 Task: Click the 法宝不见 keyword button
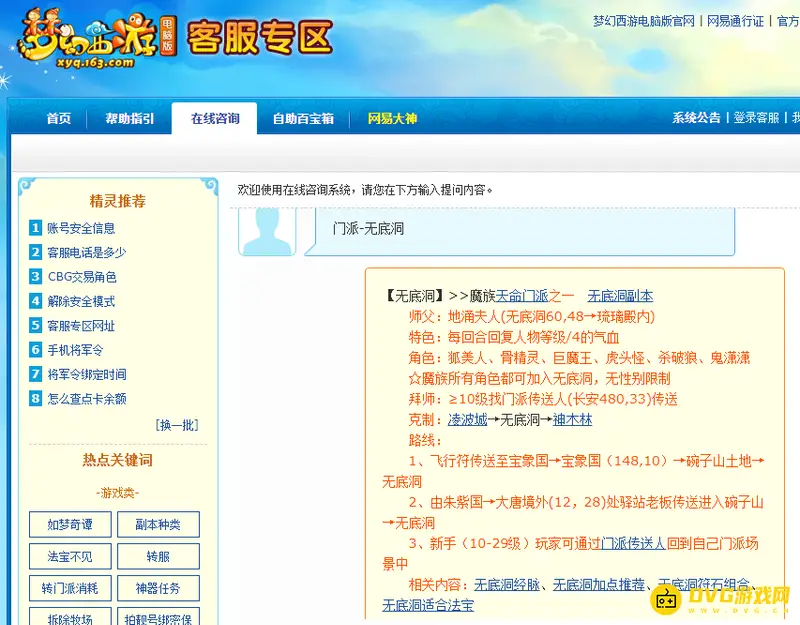click(x=70, y=556)
